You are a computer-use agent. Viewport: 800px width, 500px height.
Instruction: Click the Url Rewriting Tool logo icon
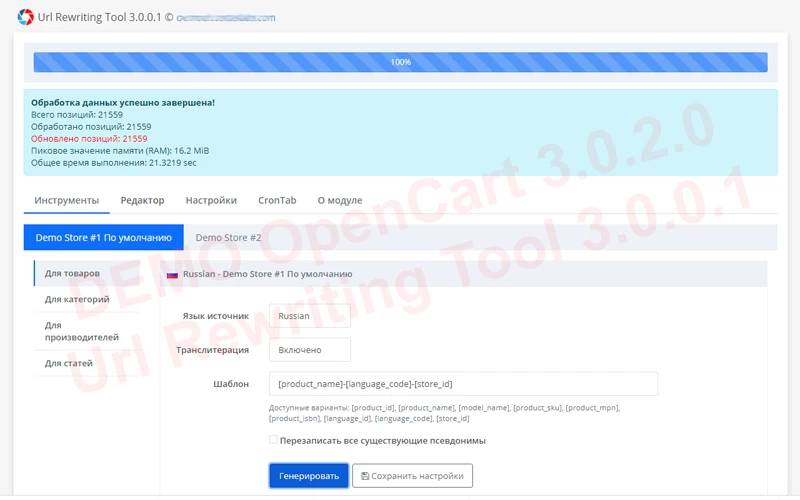tap(25, 17)
